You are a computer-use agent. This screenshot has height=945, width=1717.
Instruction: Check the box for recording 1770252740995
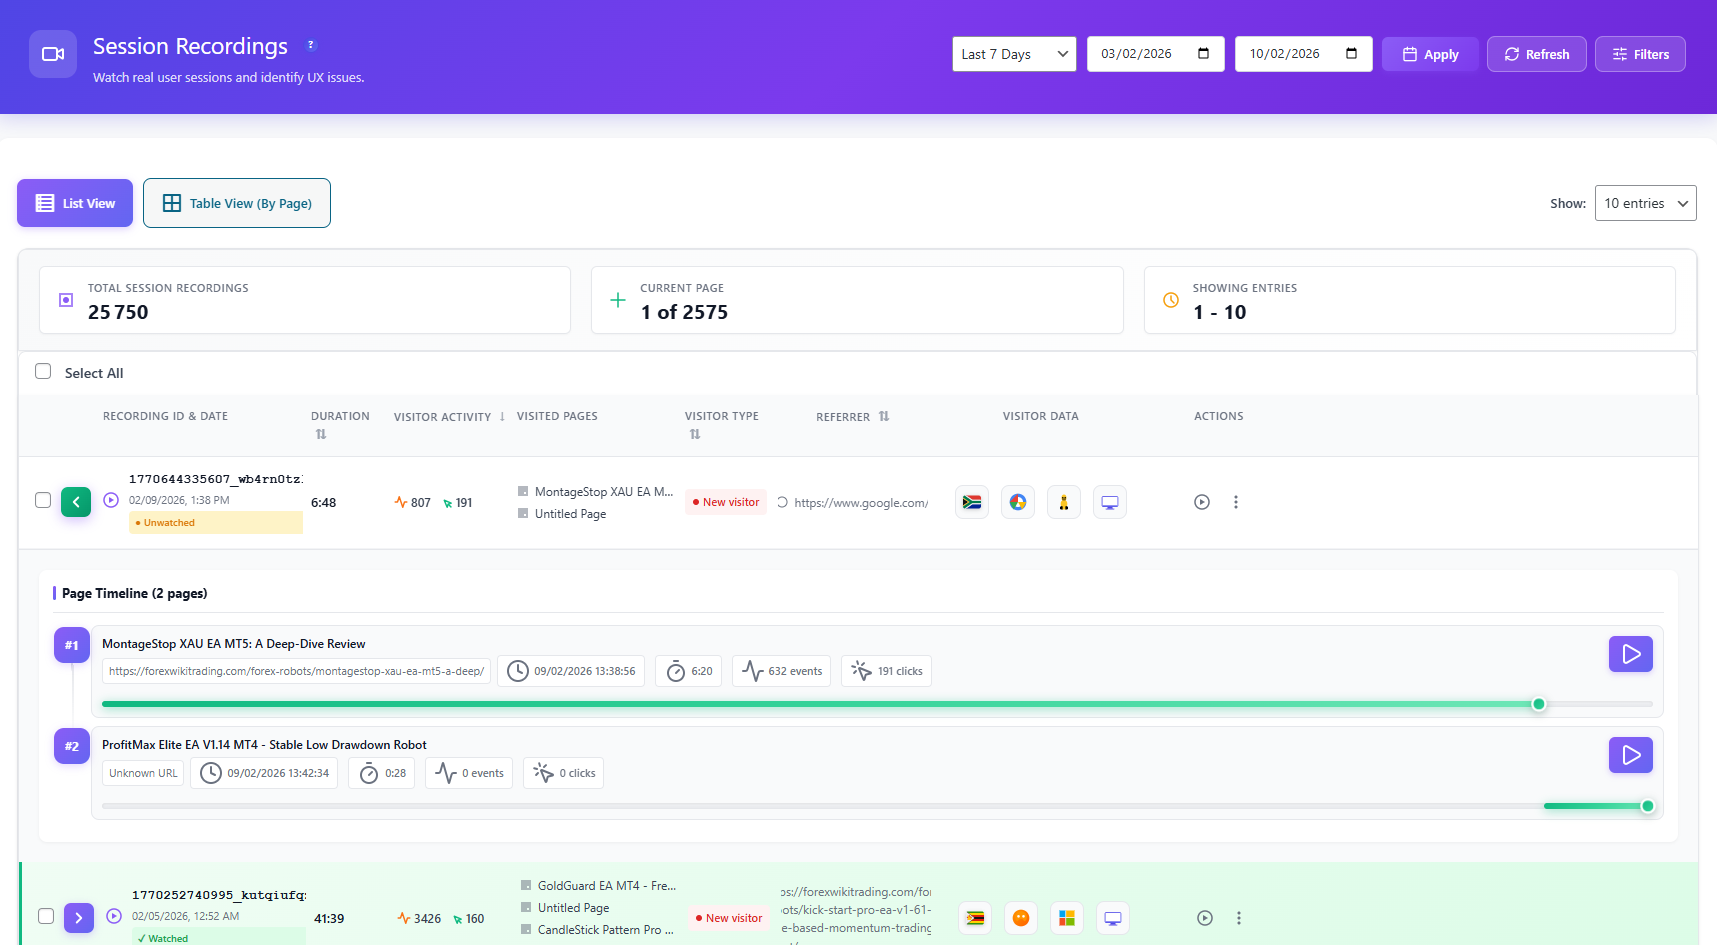coord(46,916)
